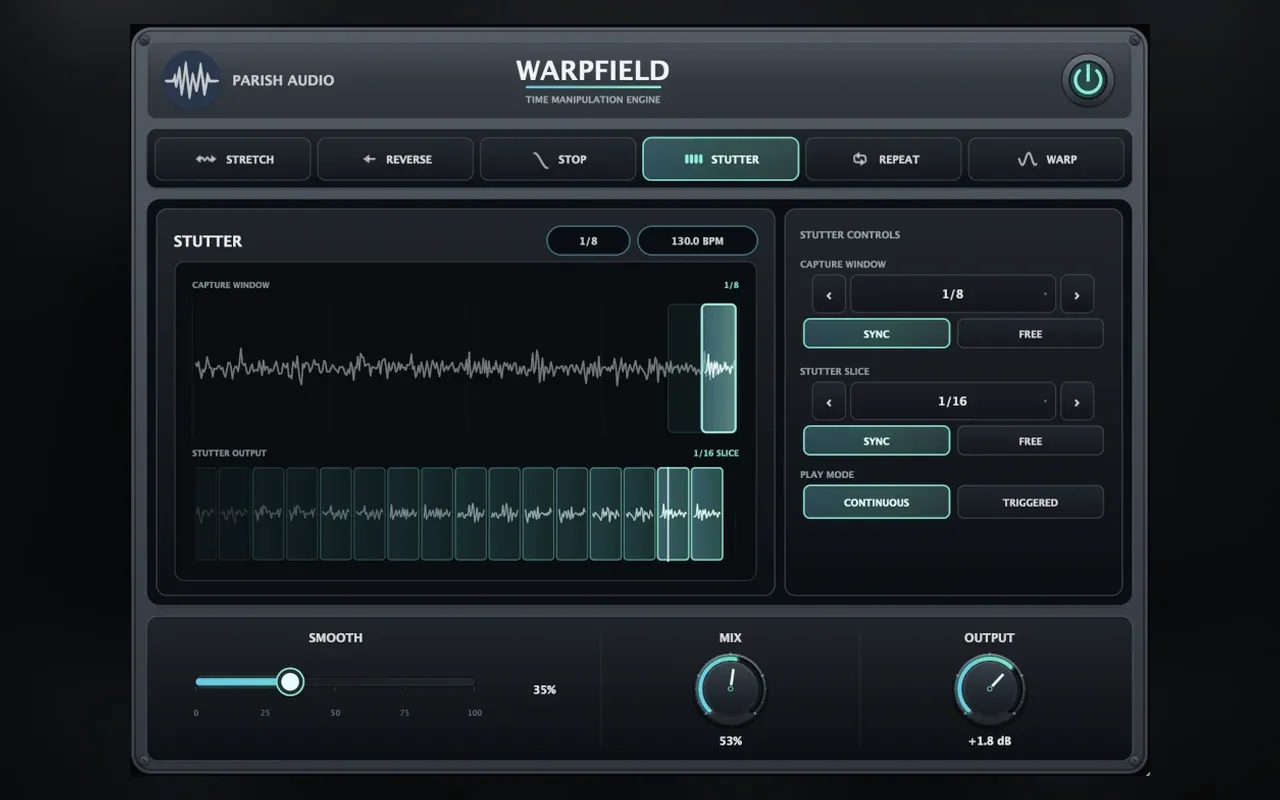Switch to the Stretch mode tab
The width and height of the screenshot is (1280, 800).
coord(233,159)
